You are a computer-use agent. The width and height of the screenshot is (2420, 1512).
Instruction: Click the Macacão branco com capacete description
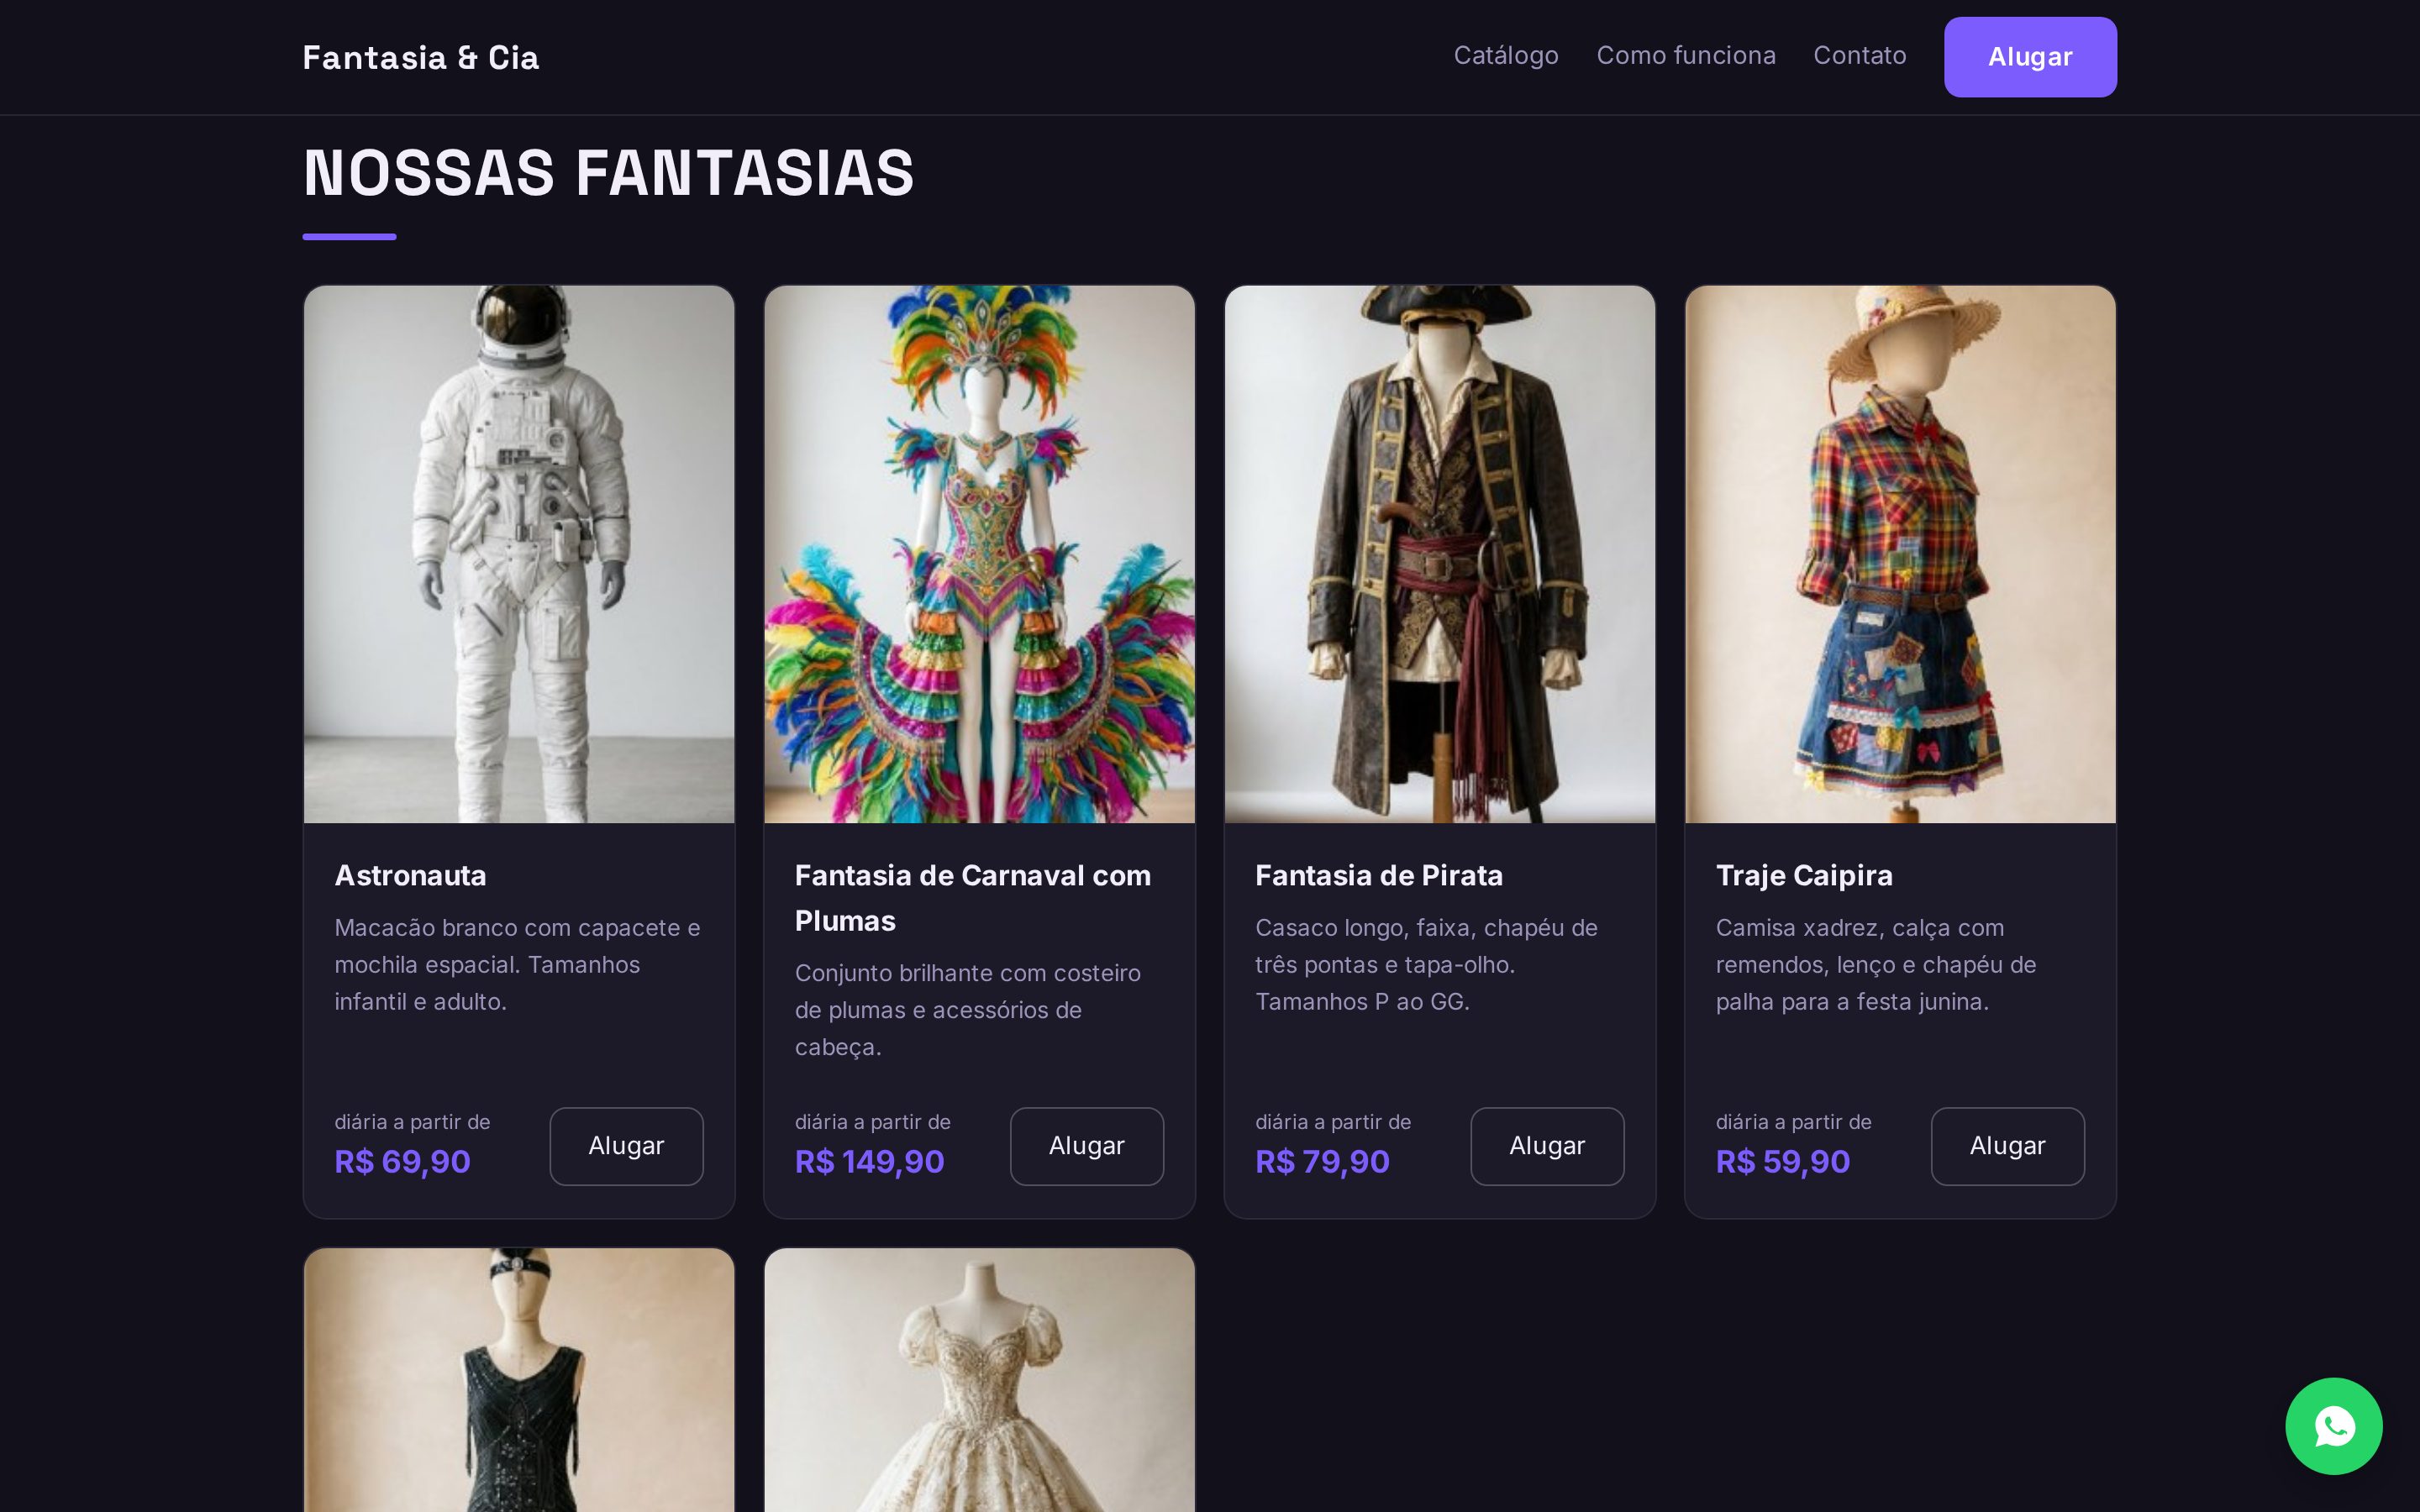point(517,965)
